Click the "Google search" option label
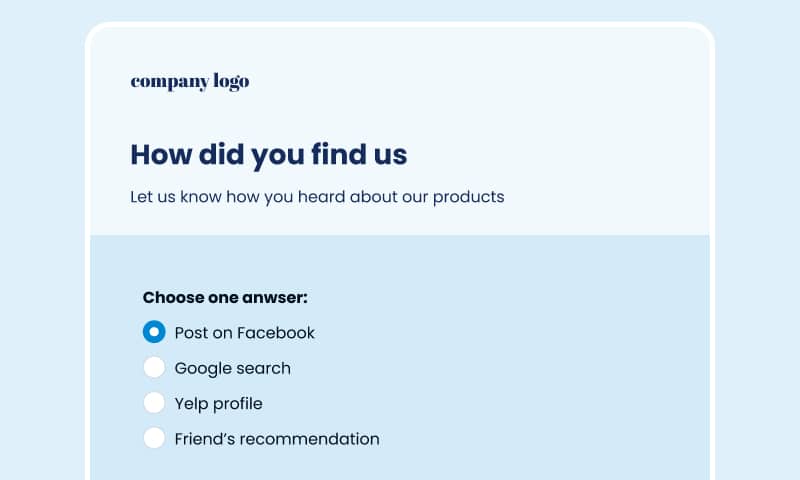Screen dimensions: 800x480 233,368
